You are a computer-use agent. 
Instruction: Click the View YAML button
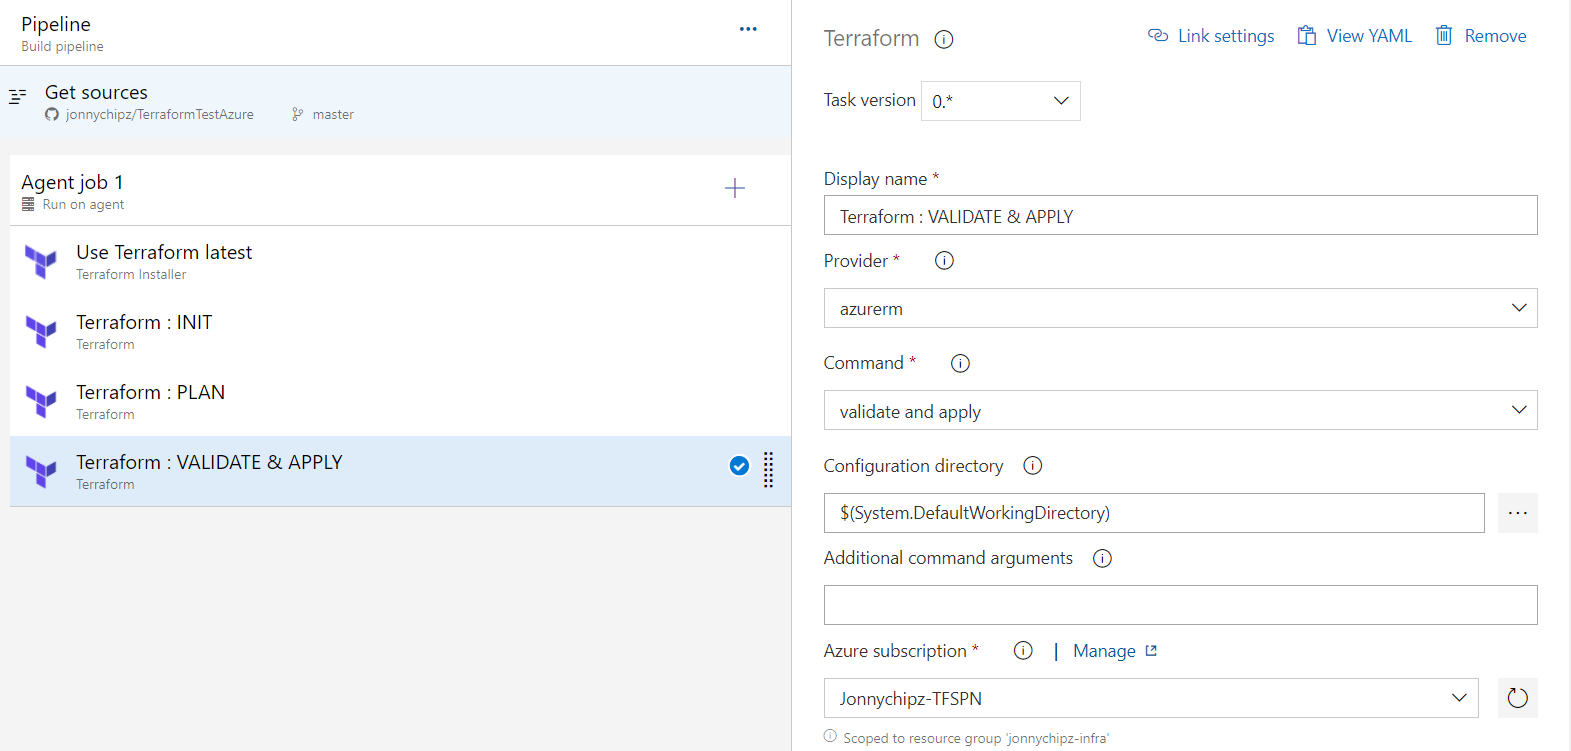coord(1355,36)
